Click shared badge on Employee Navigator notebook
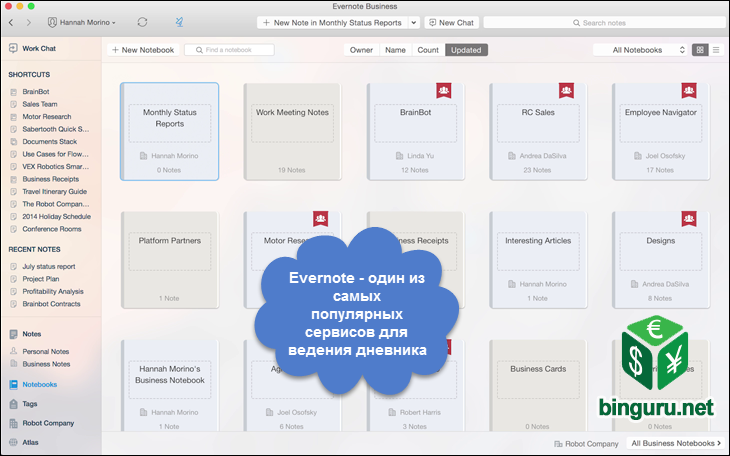 coord(689,90)
